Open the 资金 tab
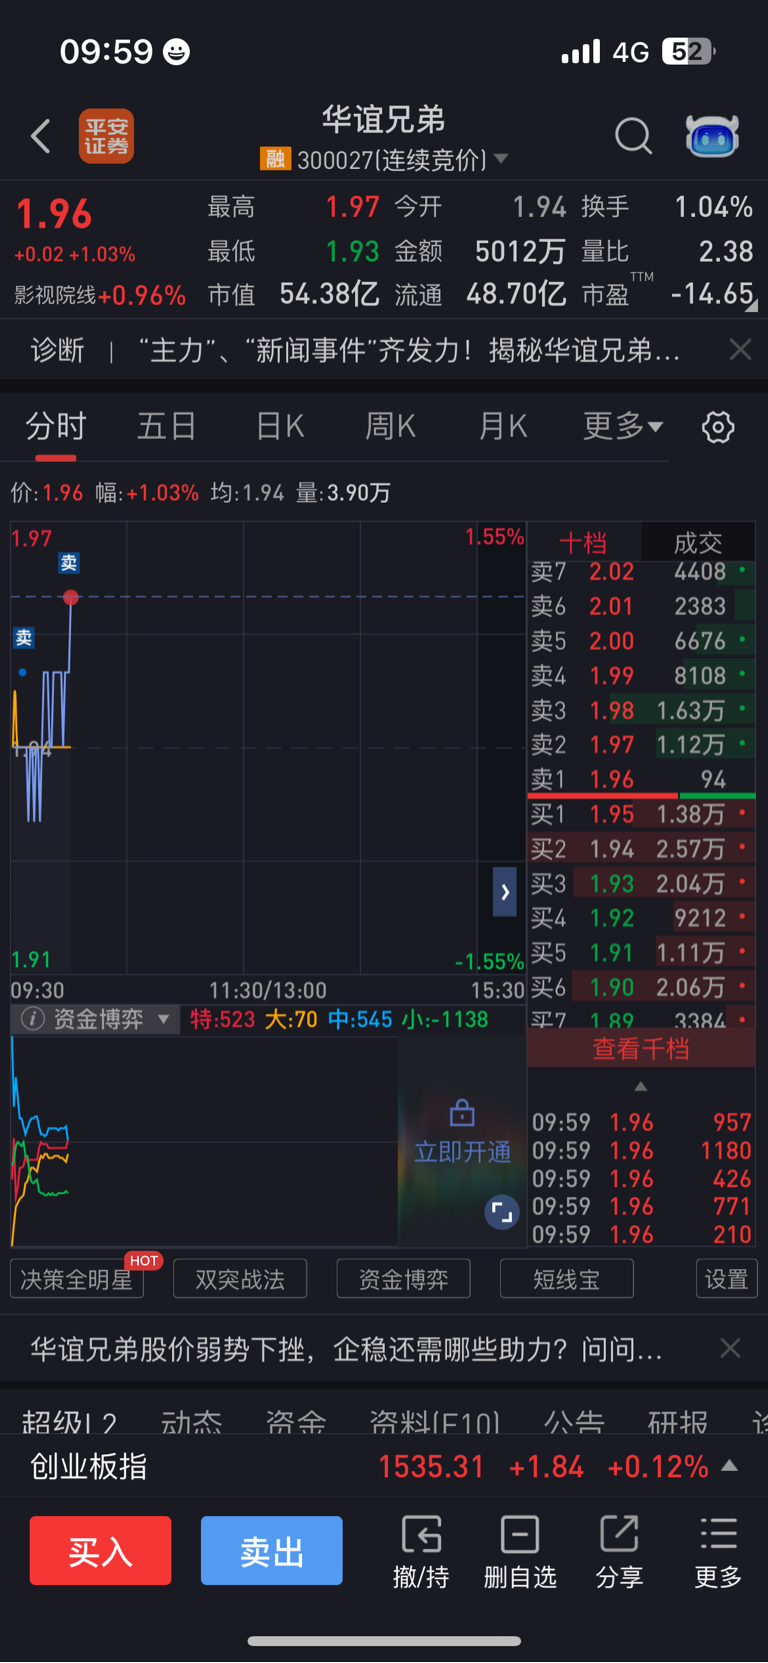The height and width of the screenshot is (1663, 768). (296, 1422)
